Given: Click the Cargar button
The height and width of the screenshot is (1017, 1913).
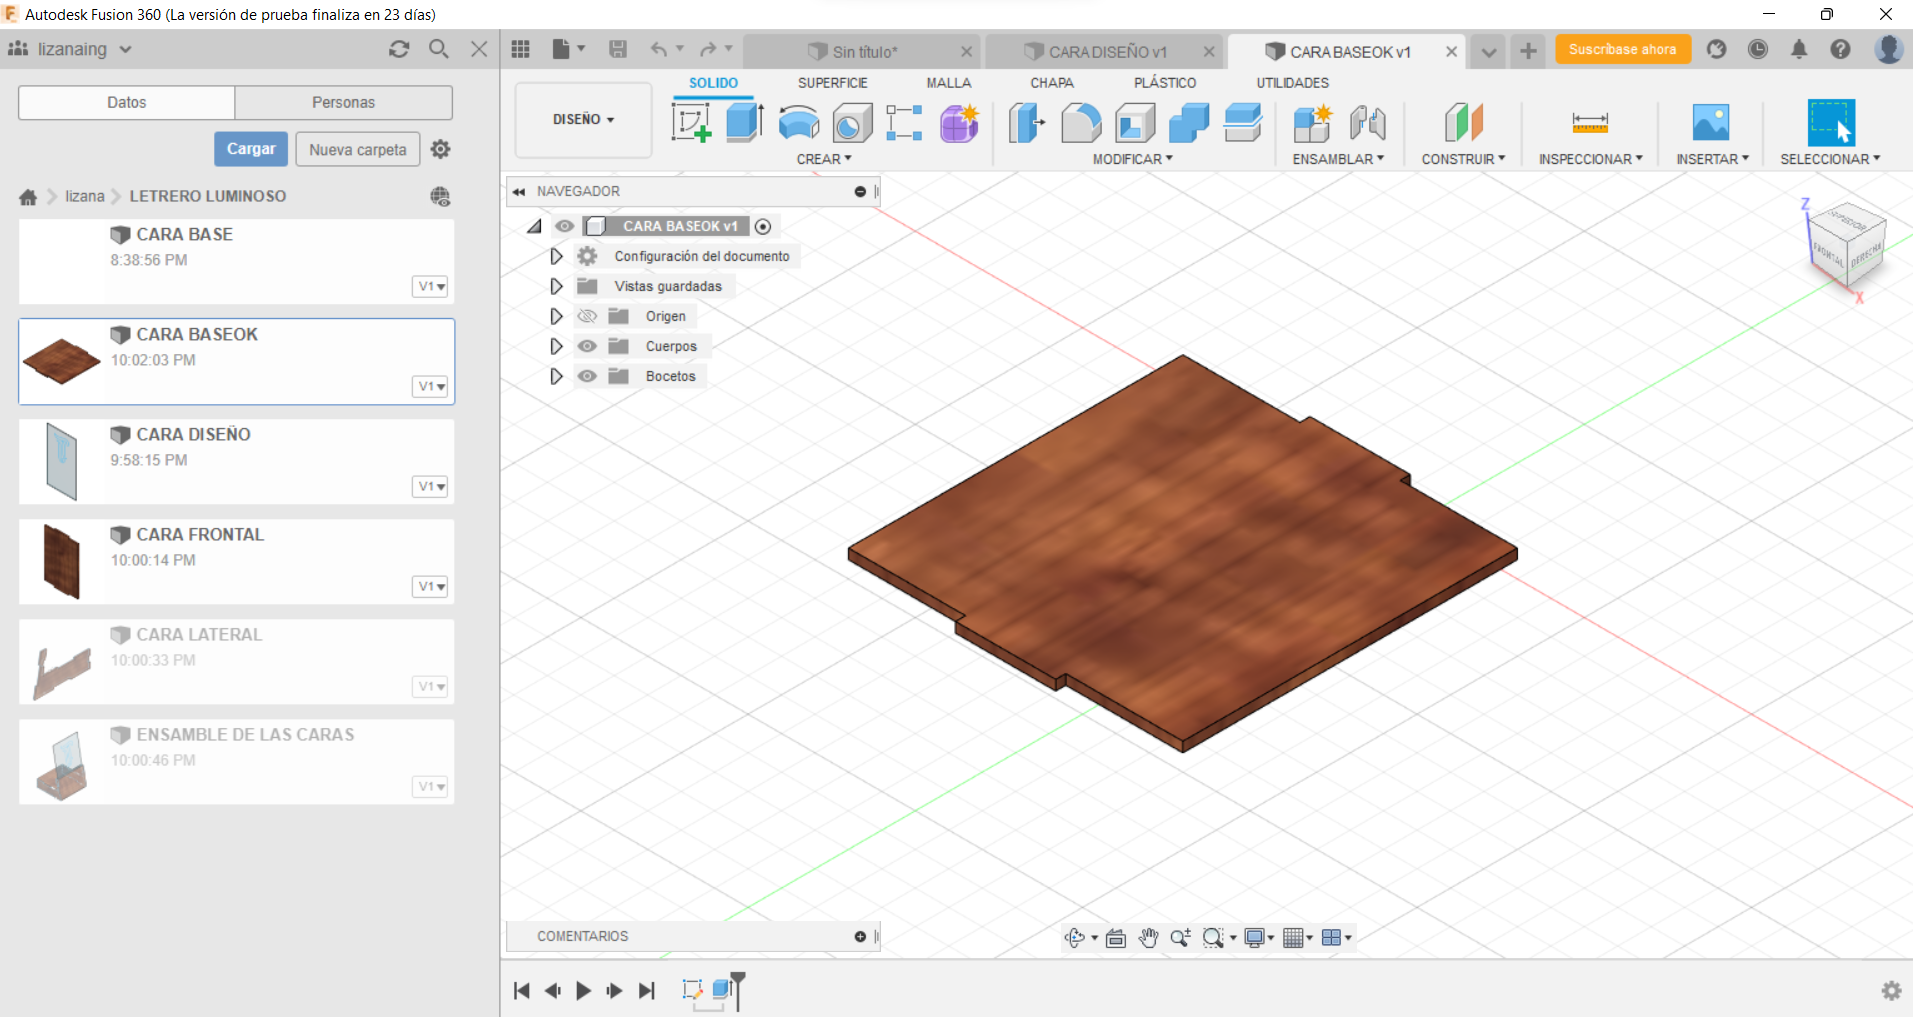Looking at the screenshot, I should 251,149.
